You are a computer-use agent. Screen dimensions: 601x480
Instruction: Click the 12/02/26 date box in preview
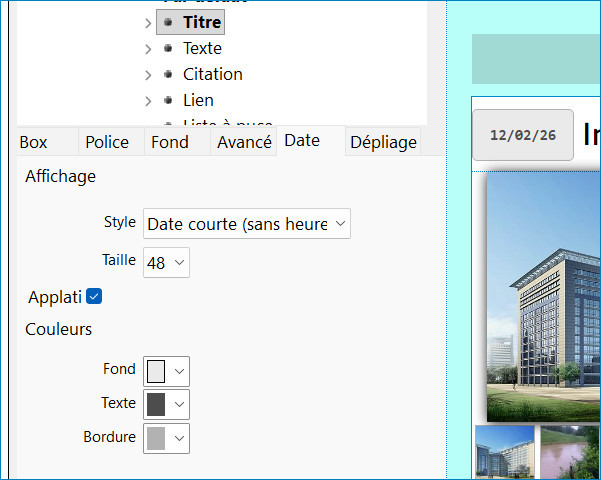[x=523, y=135]
